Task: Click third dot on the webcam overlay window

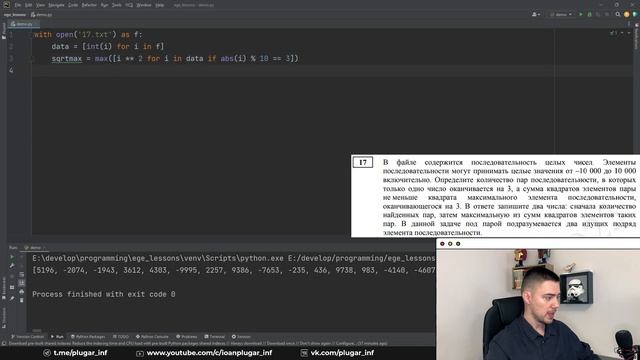Action: pyautogui.click(x=458, y=244)
